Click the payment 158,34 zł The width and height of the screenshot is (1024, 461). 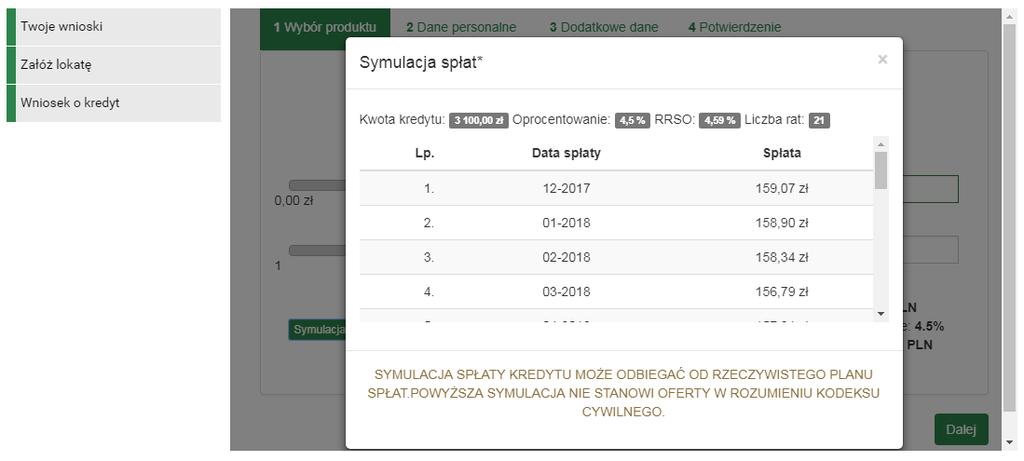tap(782, 257)
